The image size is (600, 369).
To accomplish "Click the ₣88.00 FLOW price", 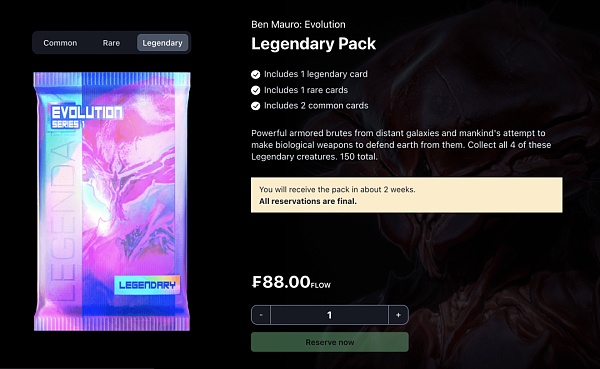I will click(x=291, y=282).
